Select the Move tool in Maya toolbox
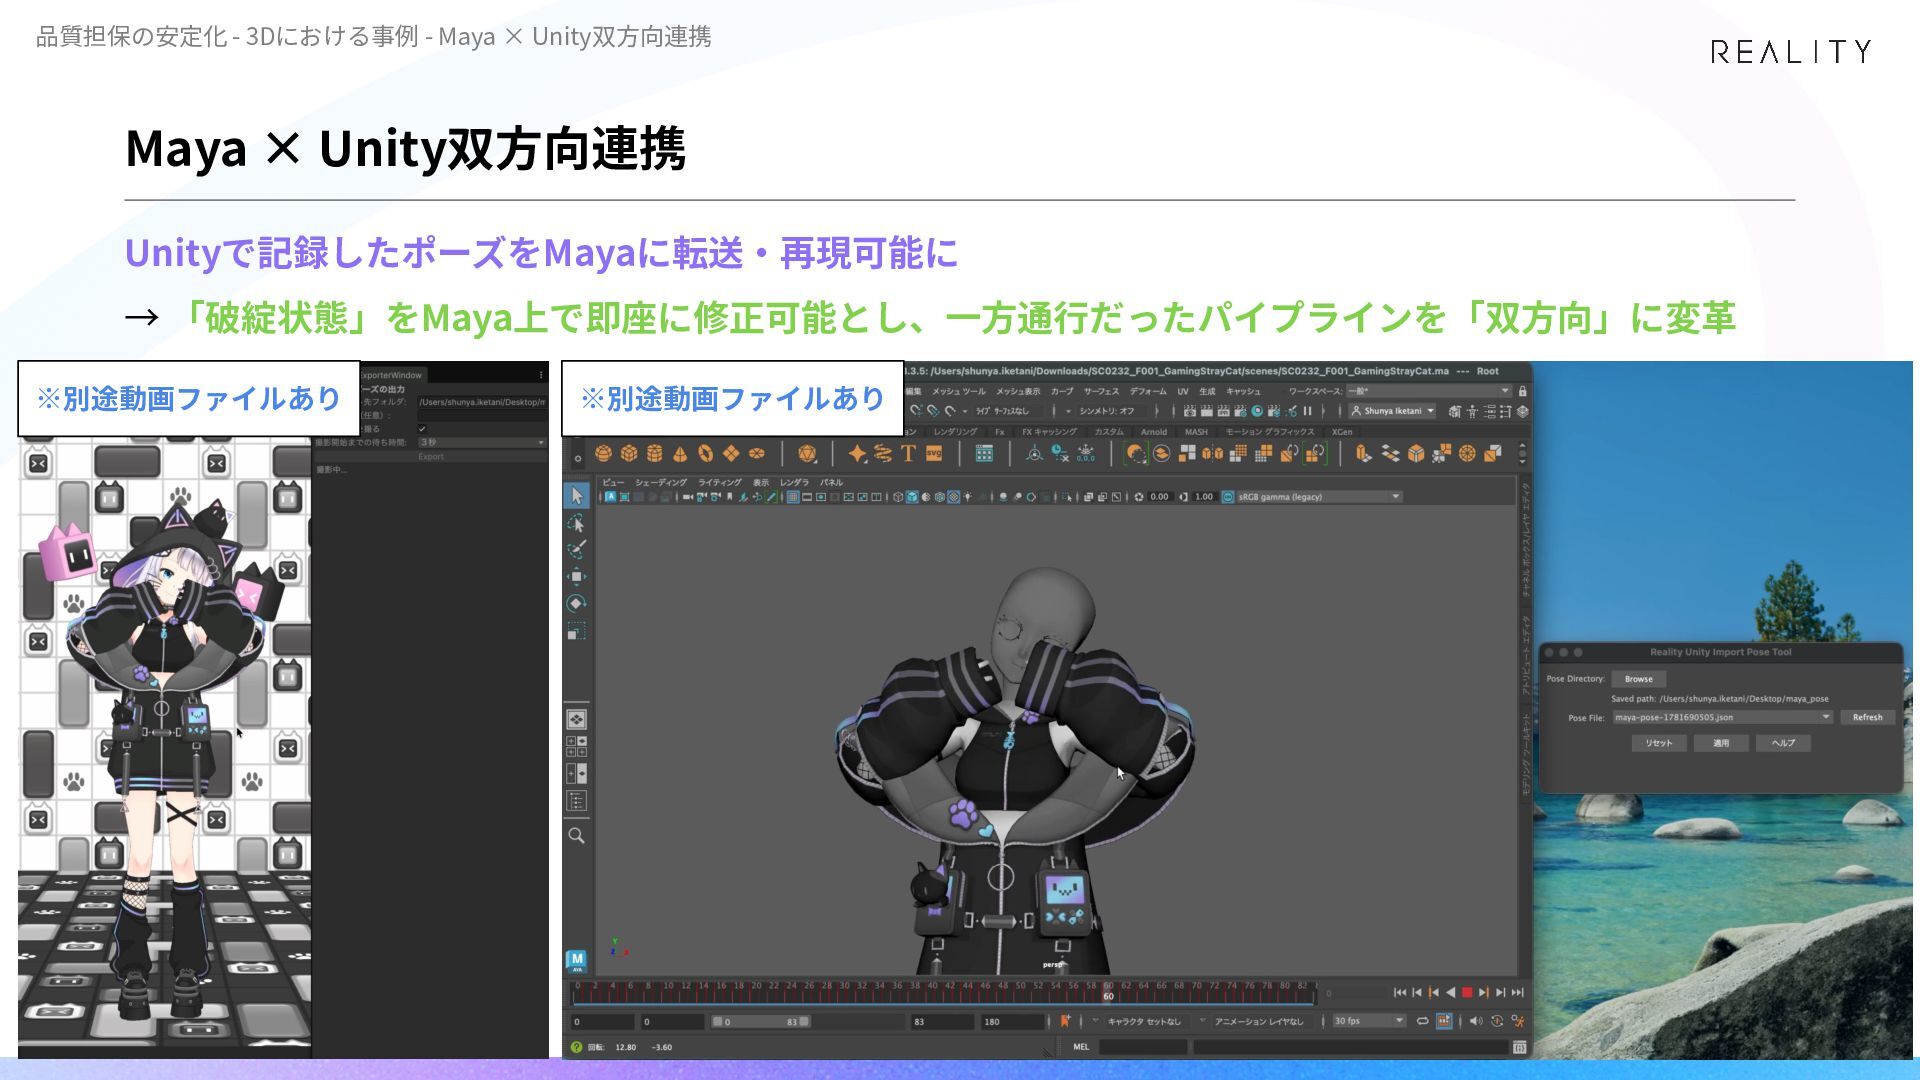Image resolution: width=1920 pixels, height=1080 pixels. coord(577,577)
